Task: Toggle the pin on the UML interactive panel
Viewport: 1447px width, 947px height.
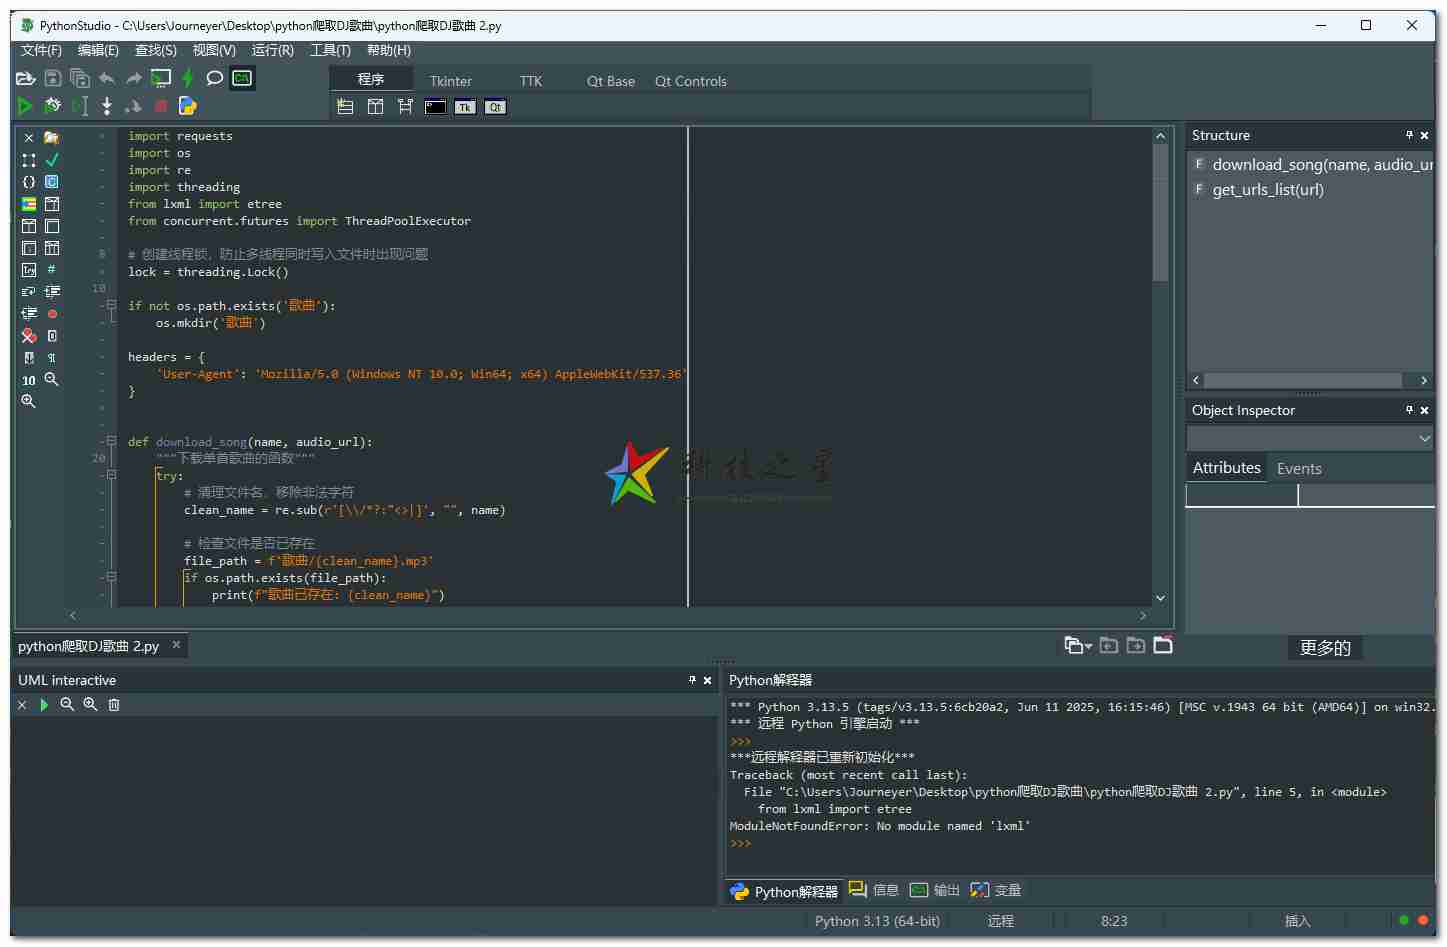Action: (x=692, y=680)
